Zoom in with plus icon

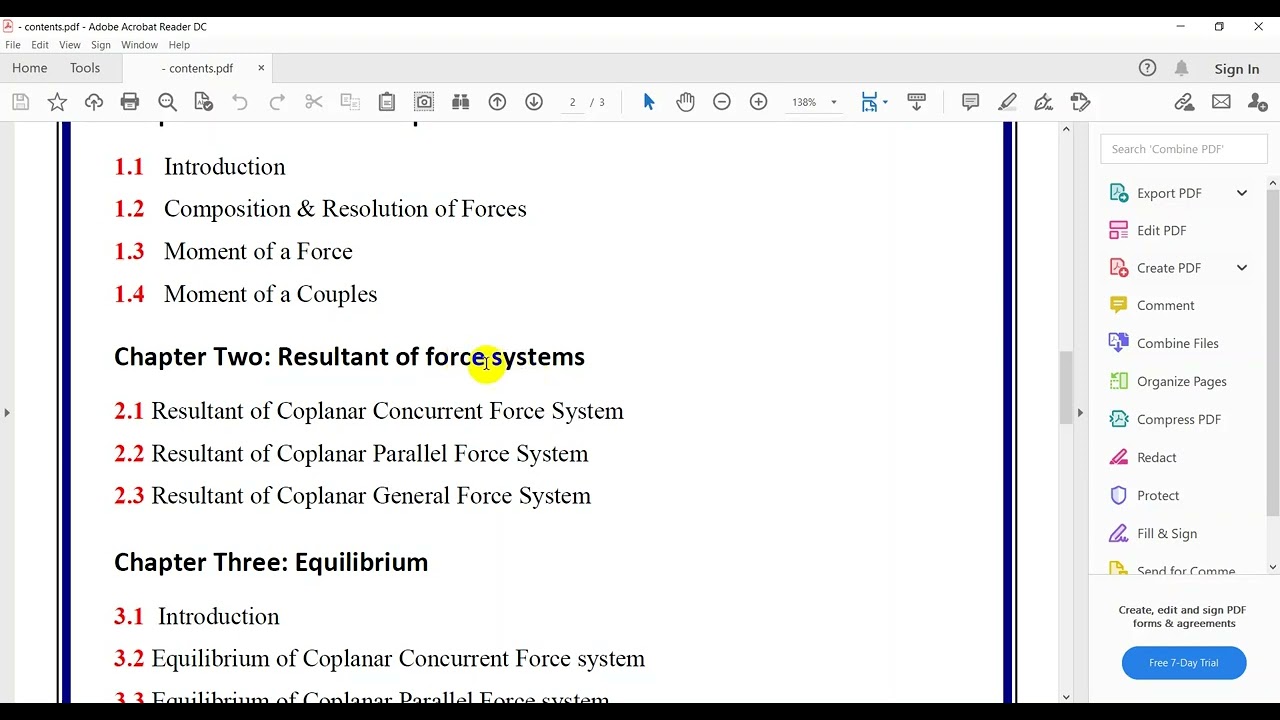[x=759, y=102]
